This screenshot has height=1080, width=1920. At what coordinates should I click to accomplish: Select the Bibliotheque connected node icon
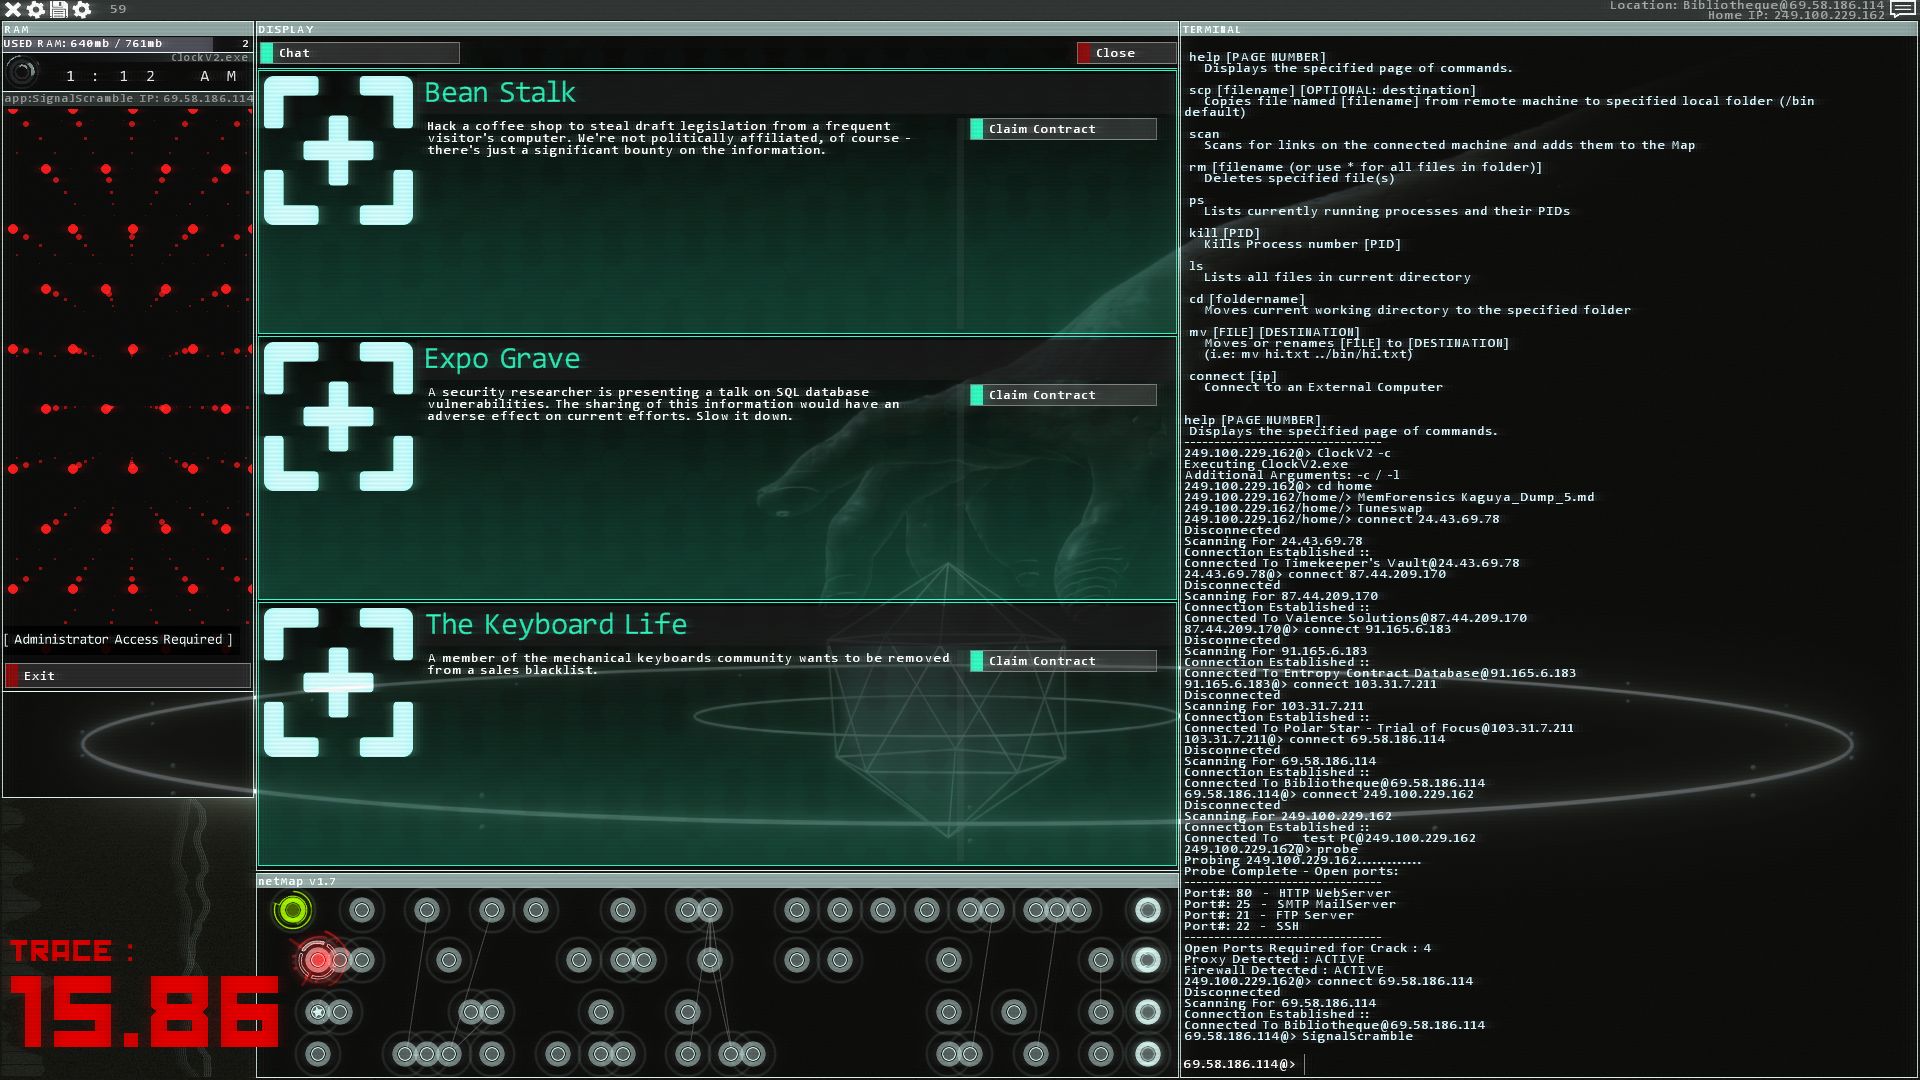[291, 910]
